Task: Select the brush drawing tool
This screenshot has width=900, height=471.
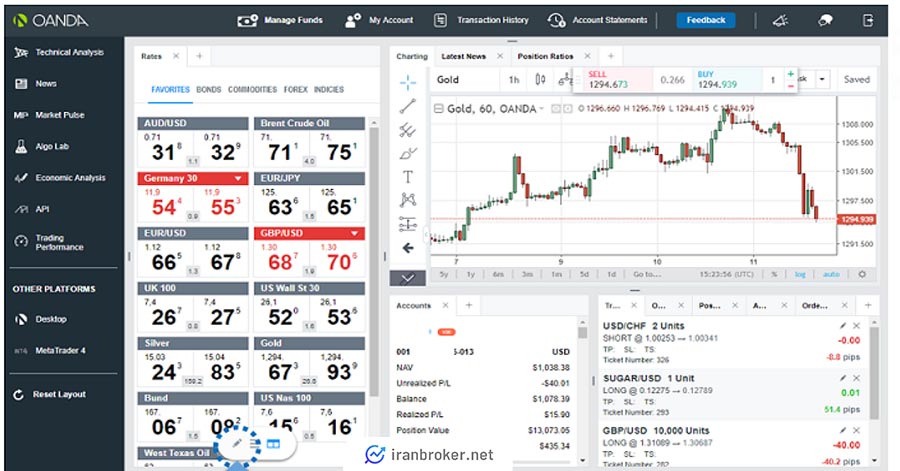Action: click(408, 154)
